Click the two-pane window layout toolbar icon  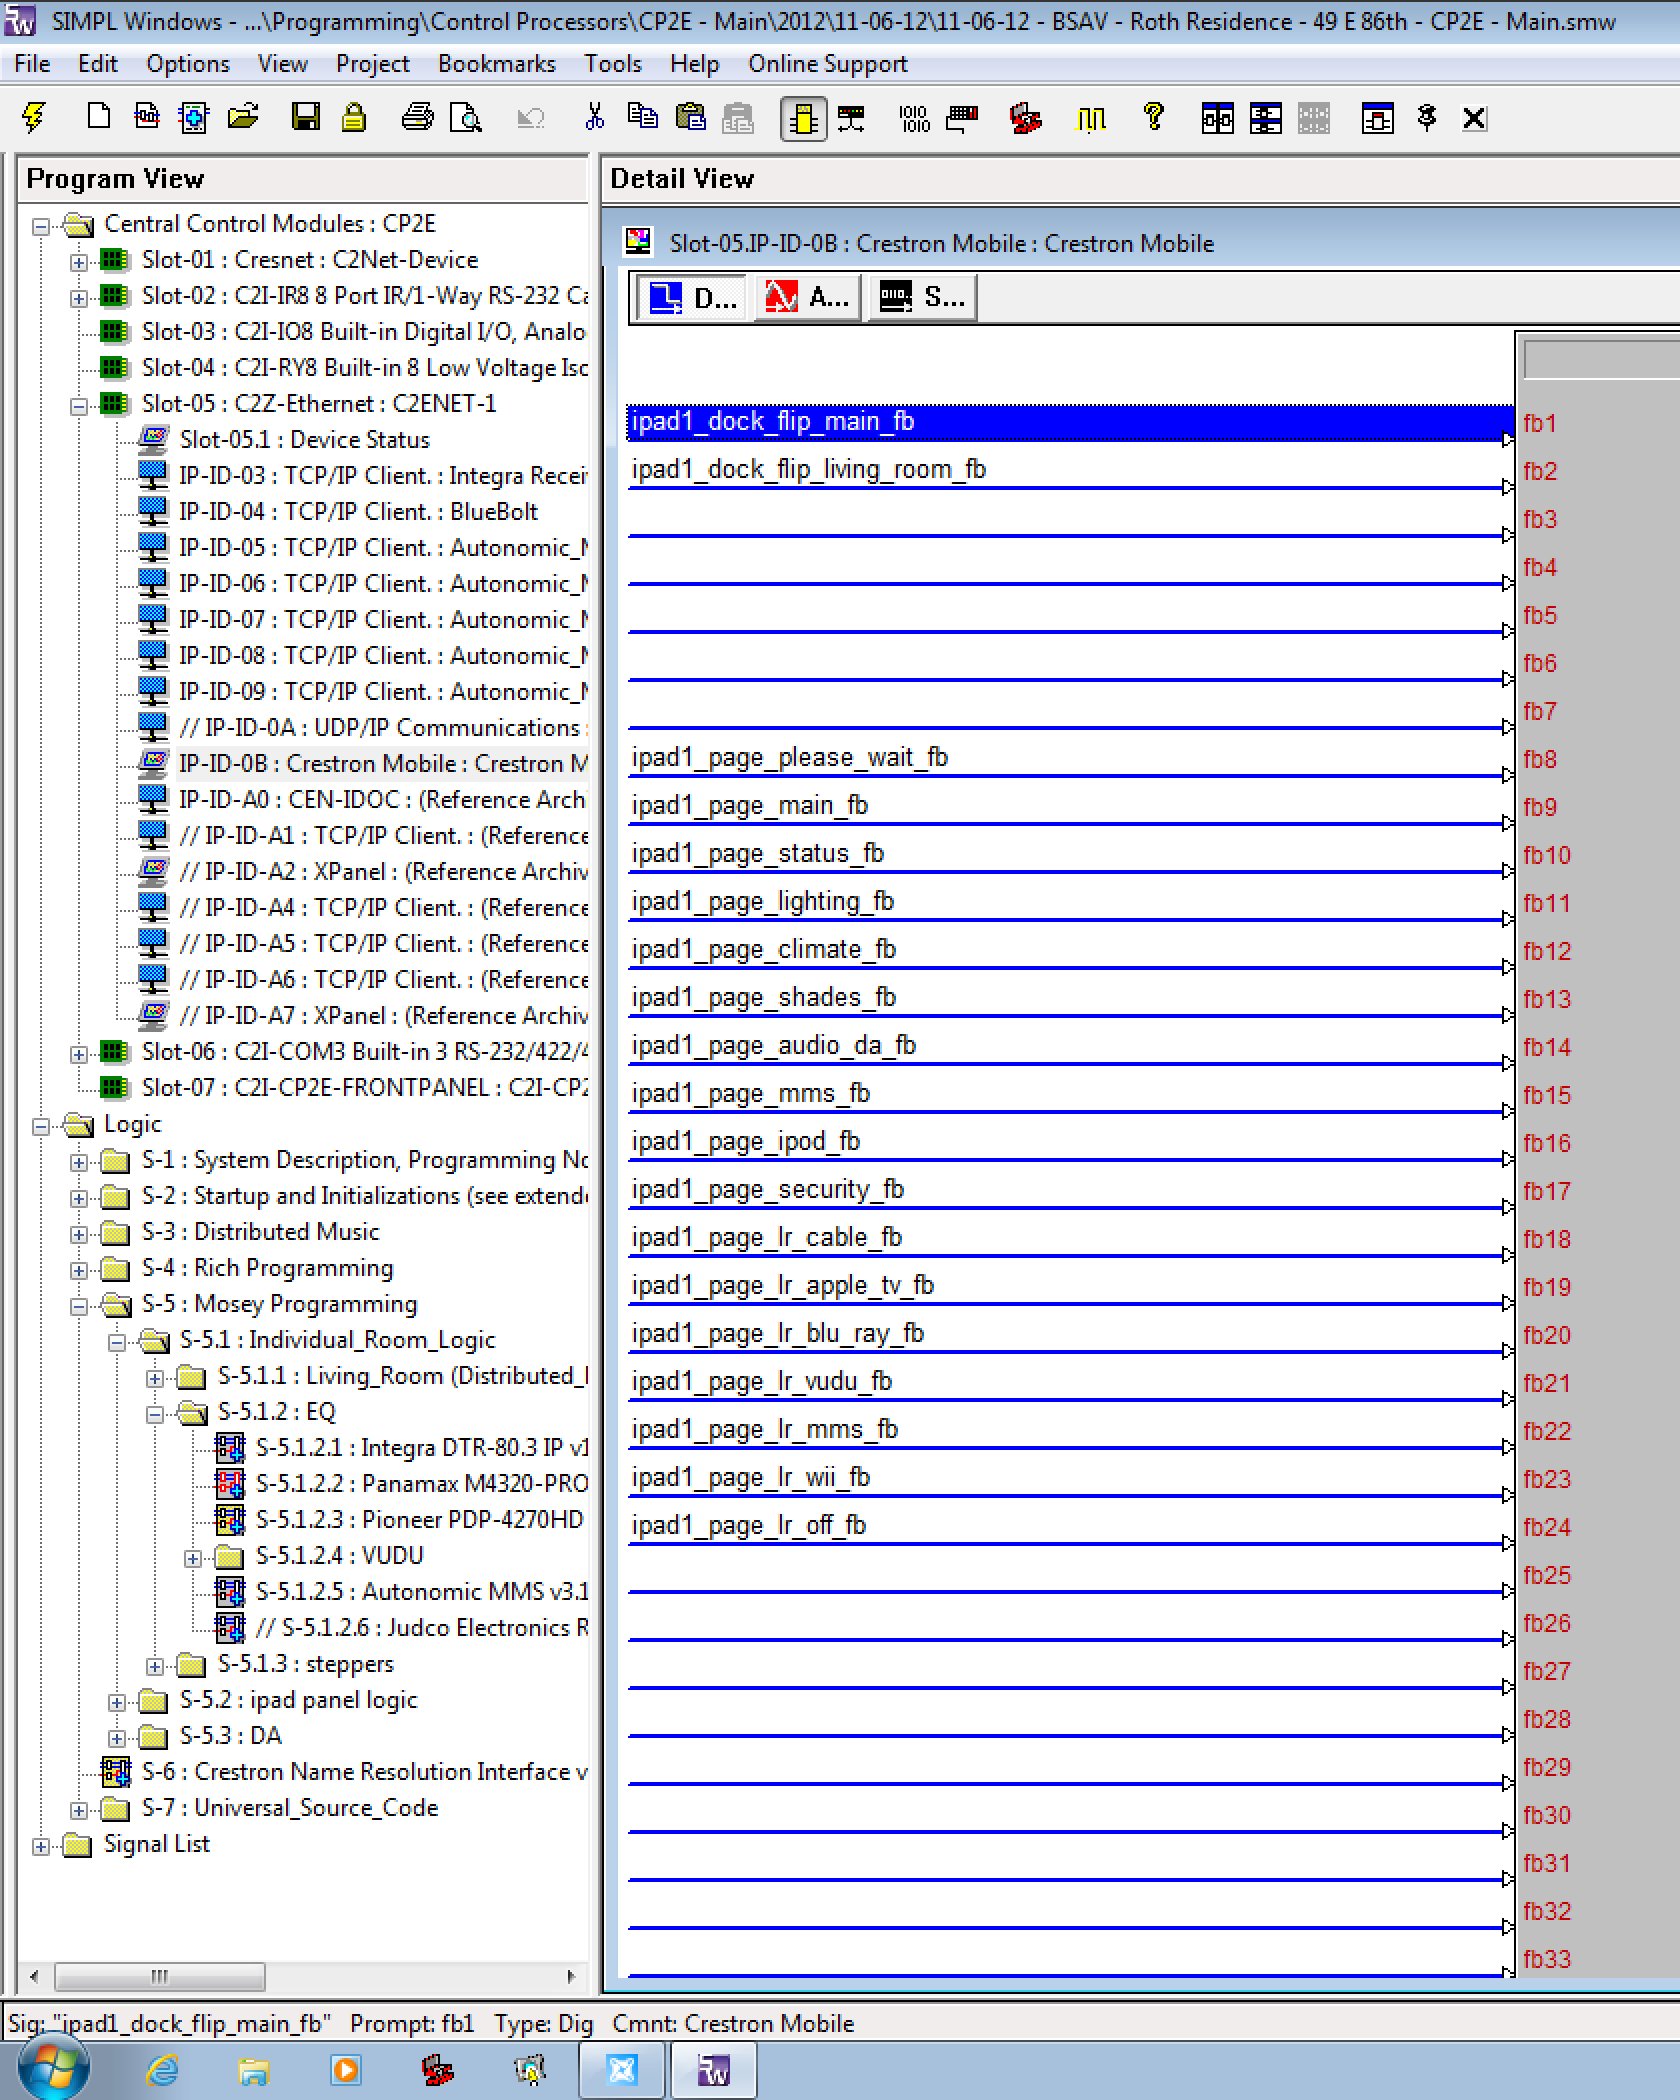1217,118
